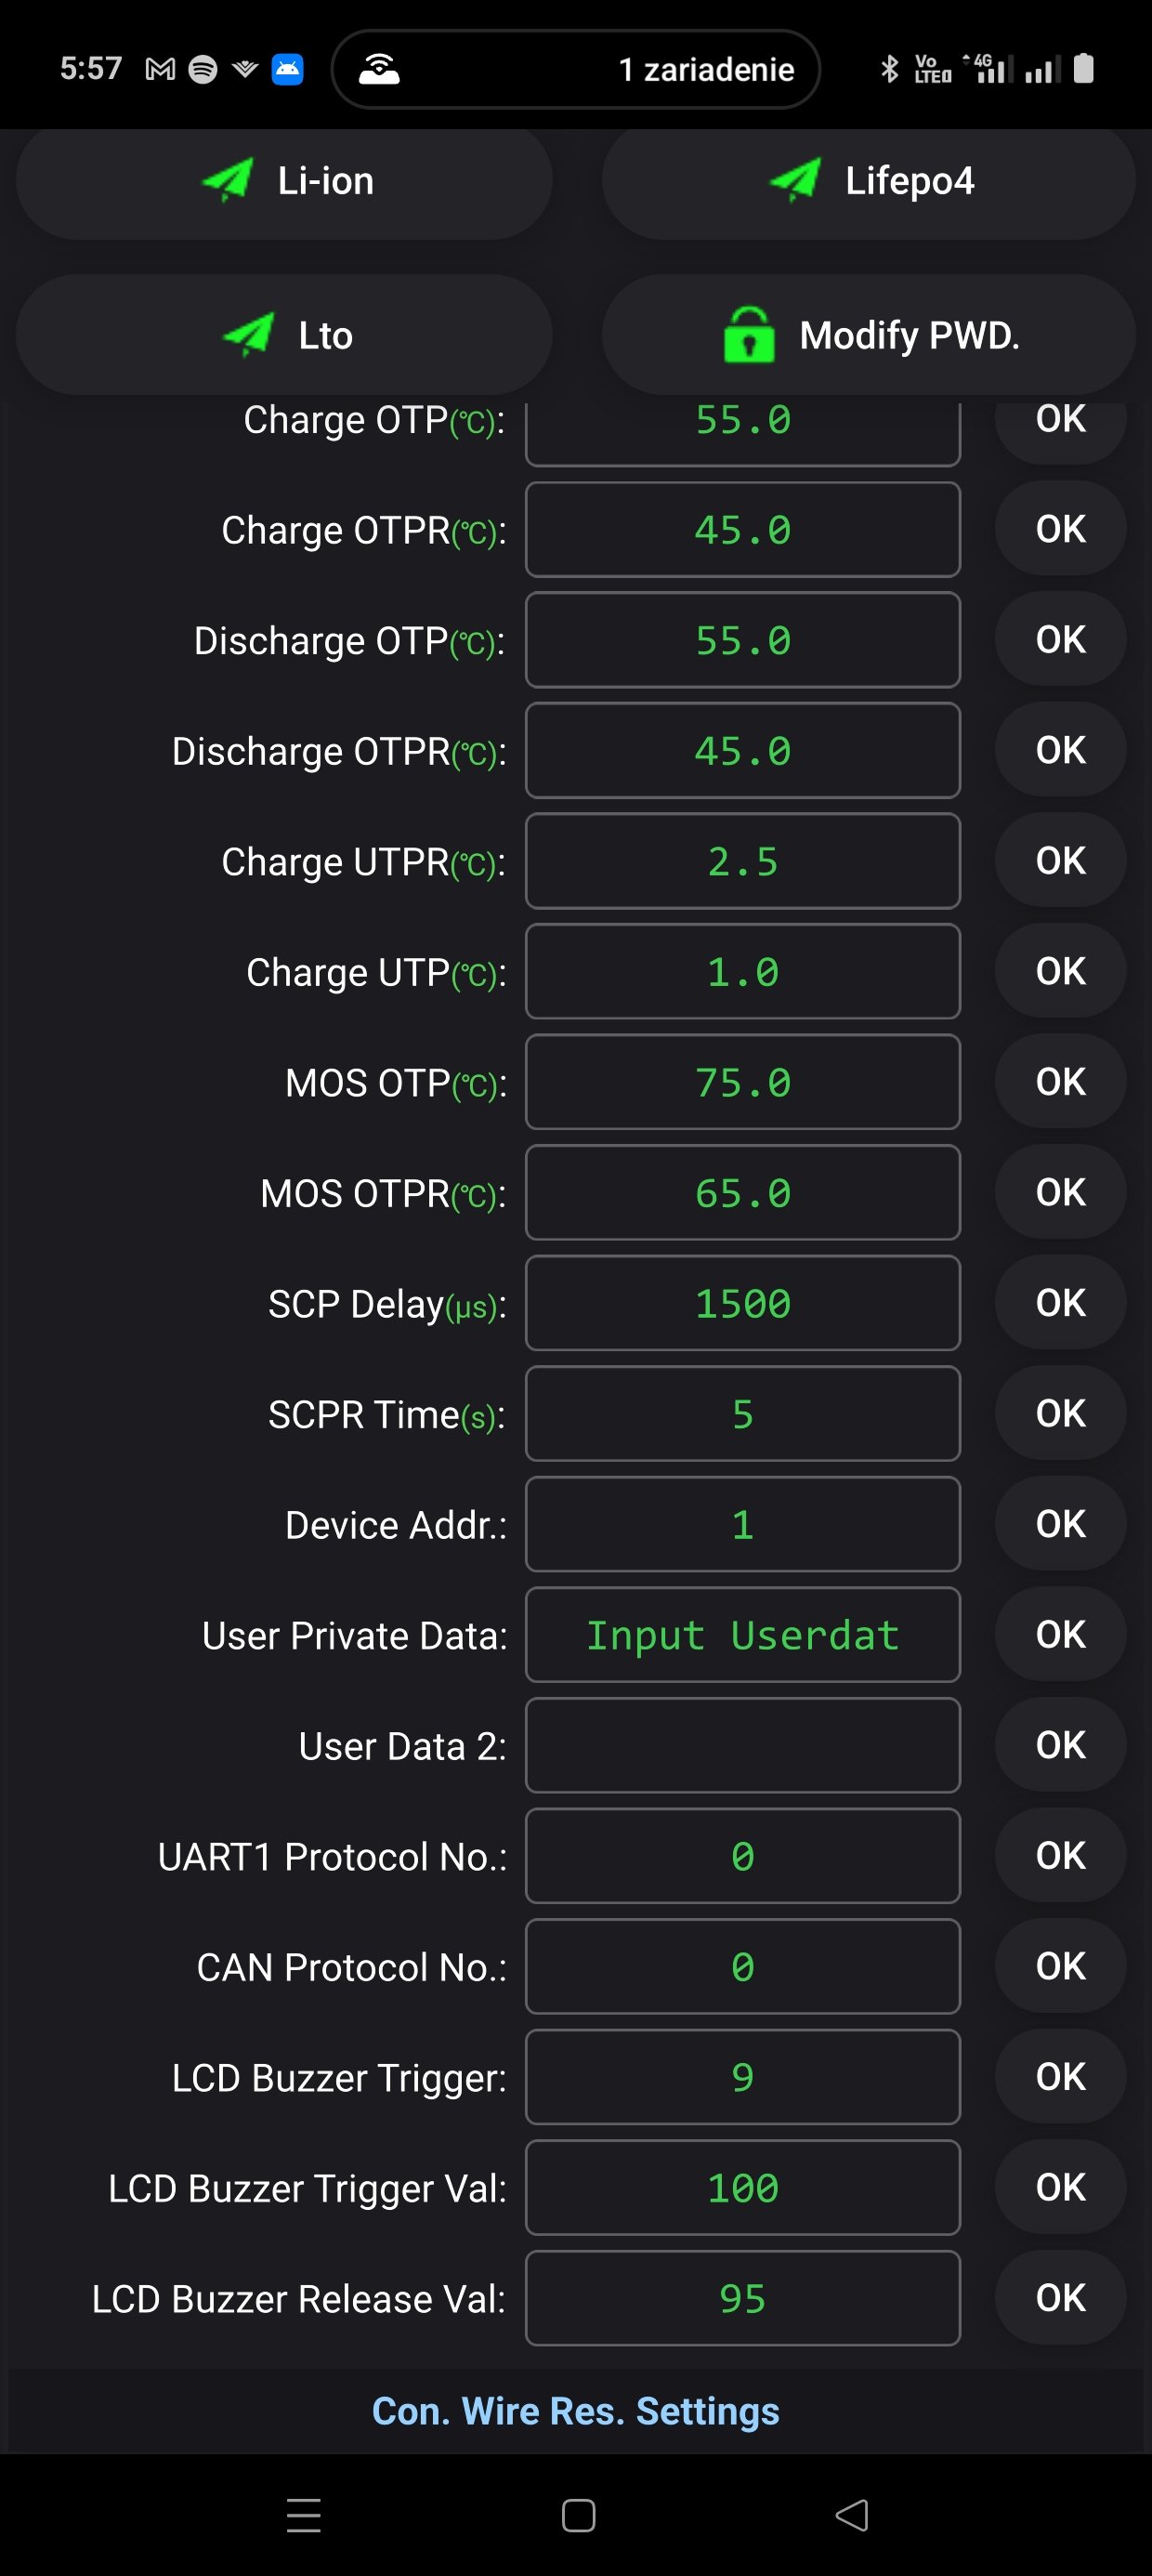Confirm MOS OTP value with OK
Viewport: 1152px width, 2576px height.
click(x=1060, y=1082)
